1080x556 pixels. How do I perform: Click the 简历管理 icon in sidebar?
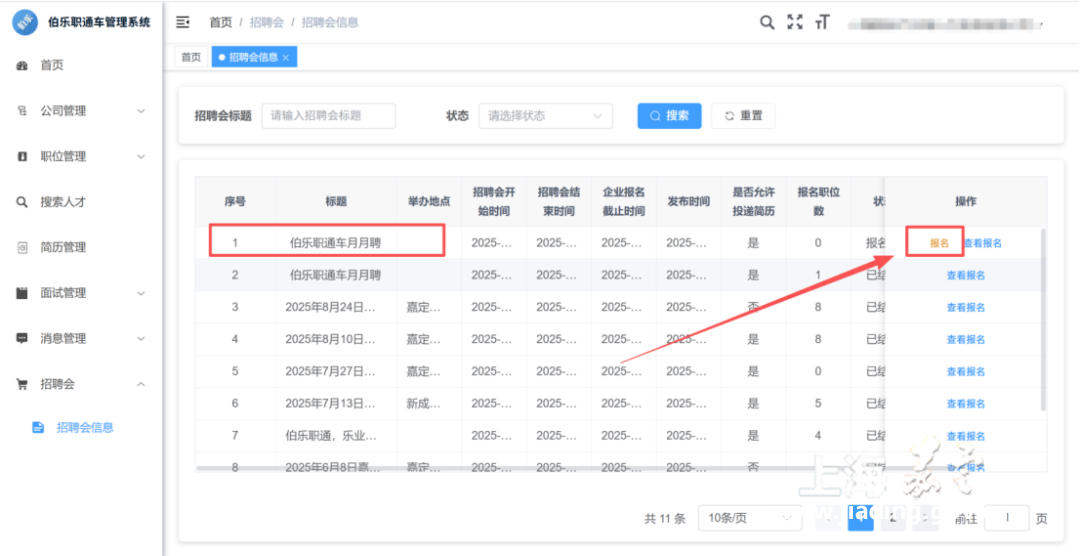(x=22, y=247)
